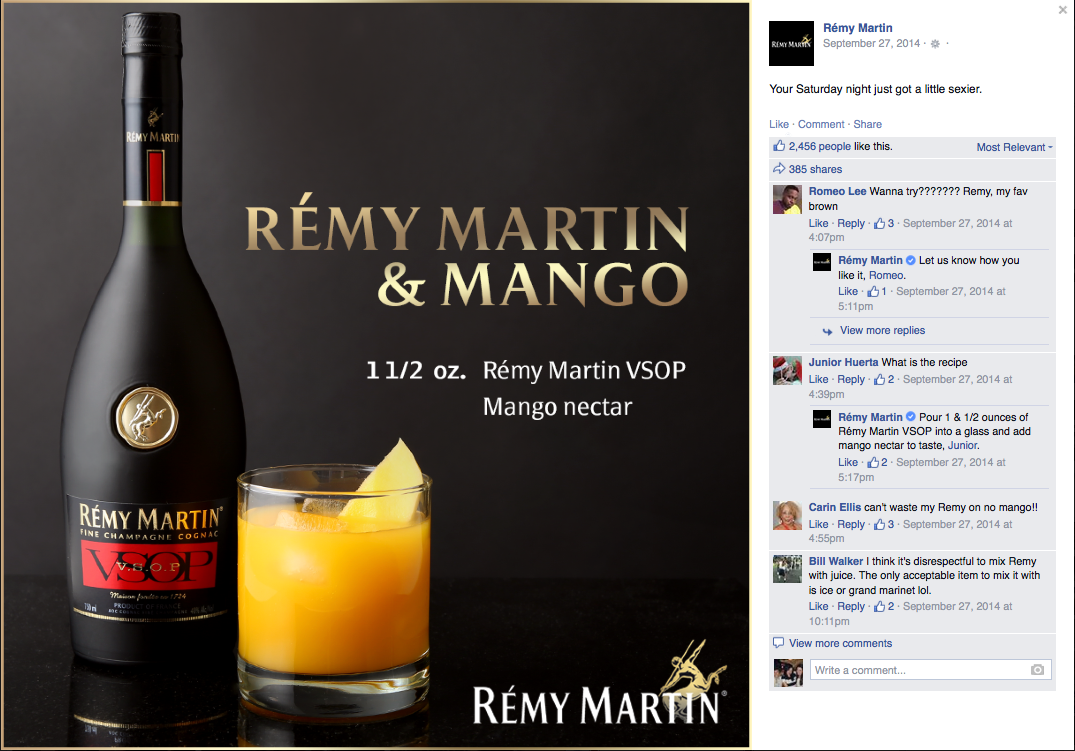This screenshot has width=1075, height=751.
Task: Click reply arrow icon beside View more replies
Action: coord(828,331)
